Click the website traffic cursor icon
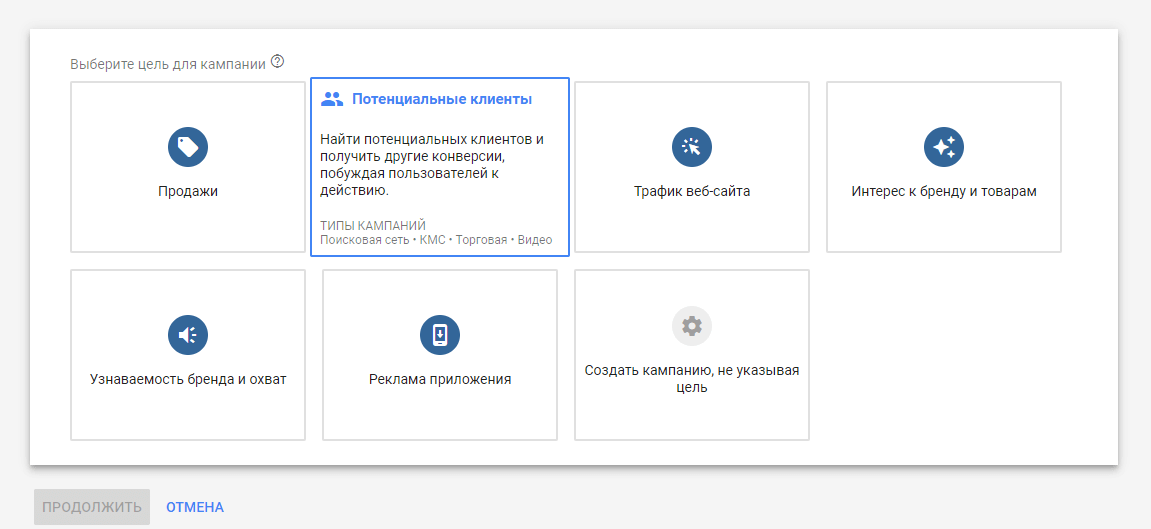Image resolution: width=1151 pixels, height=529 pixels. click(x=691, y=147)
